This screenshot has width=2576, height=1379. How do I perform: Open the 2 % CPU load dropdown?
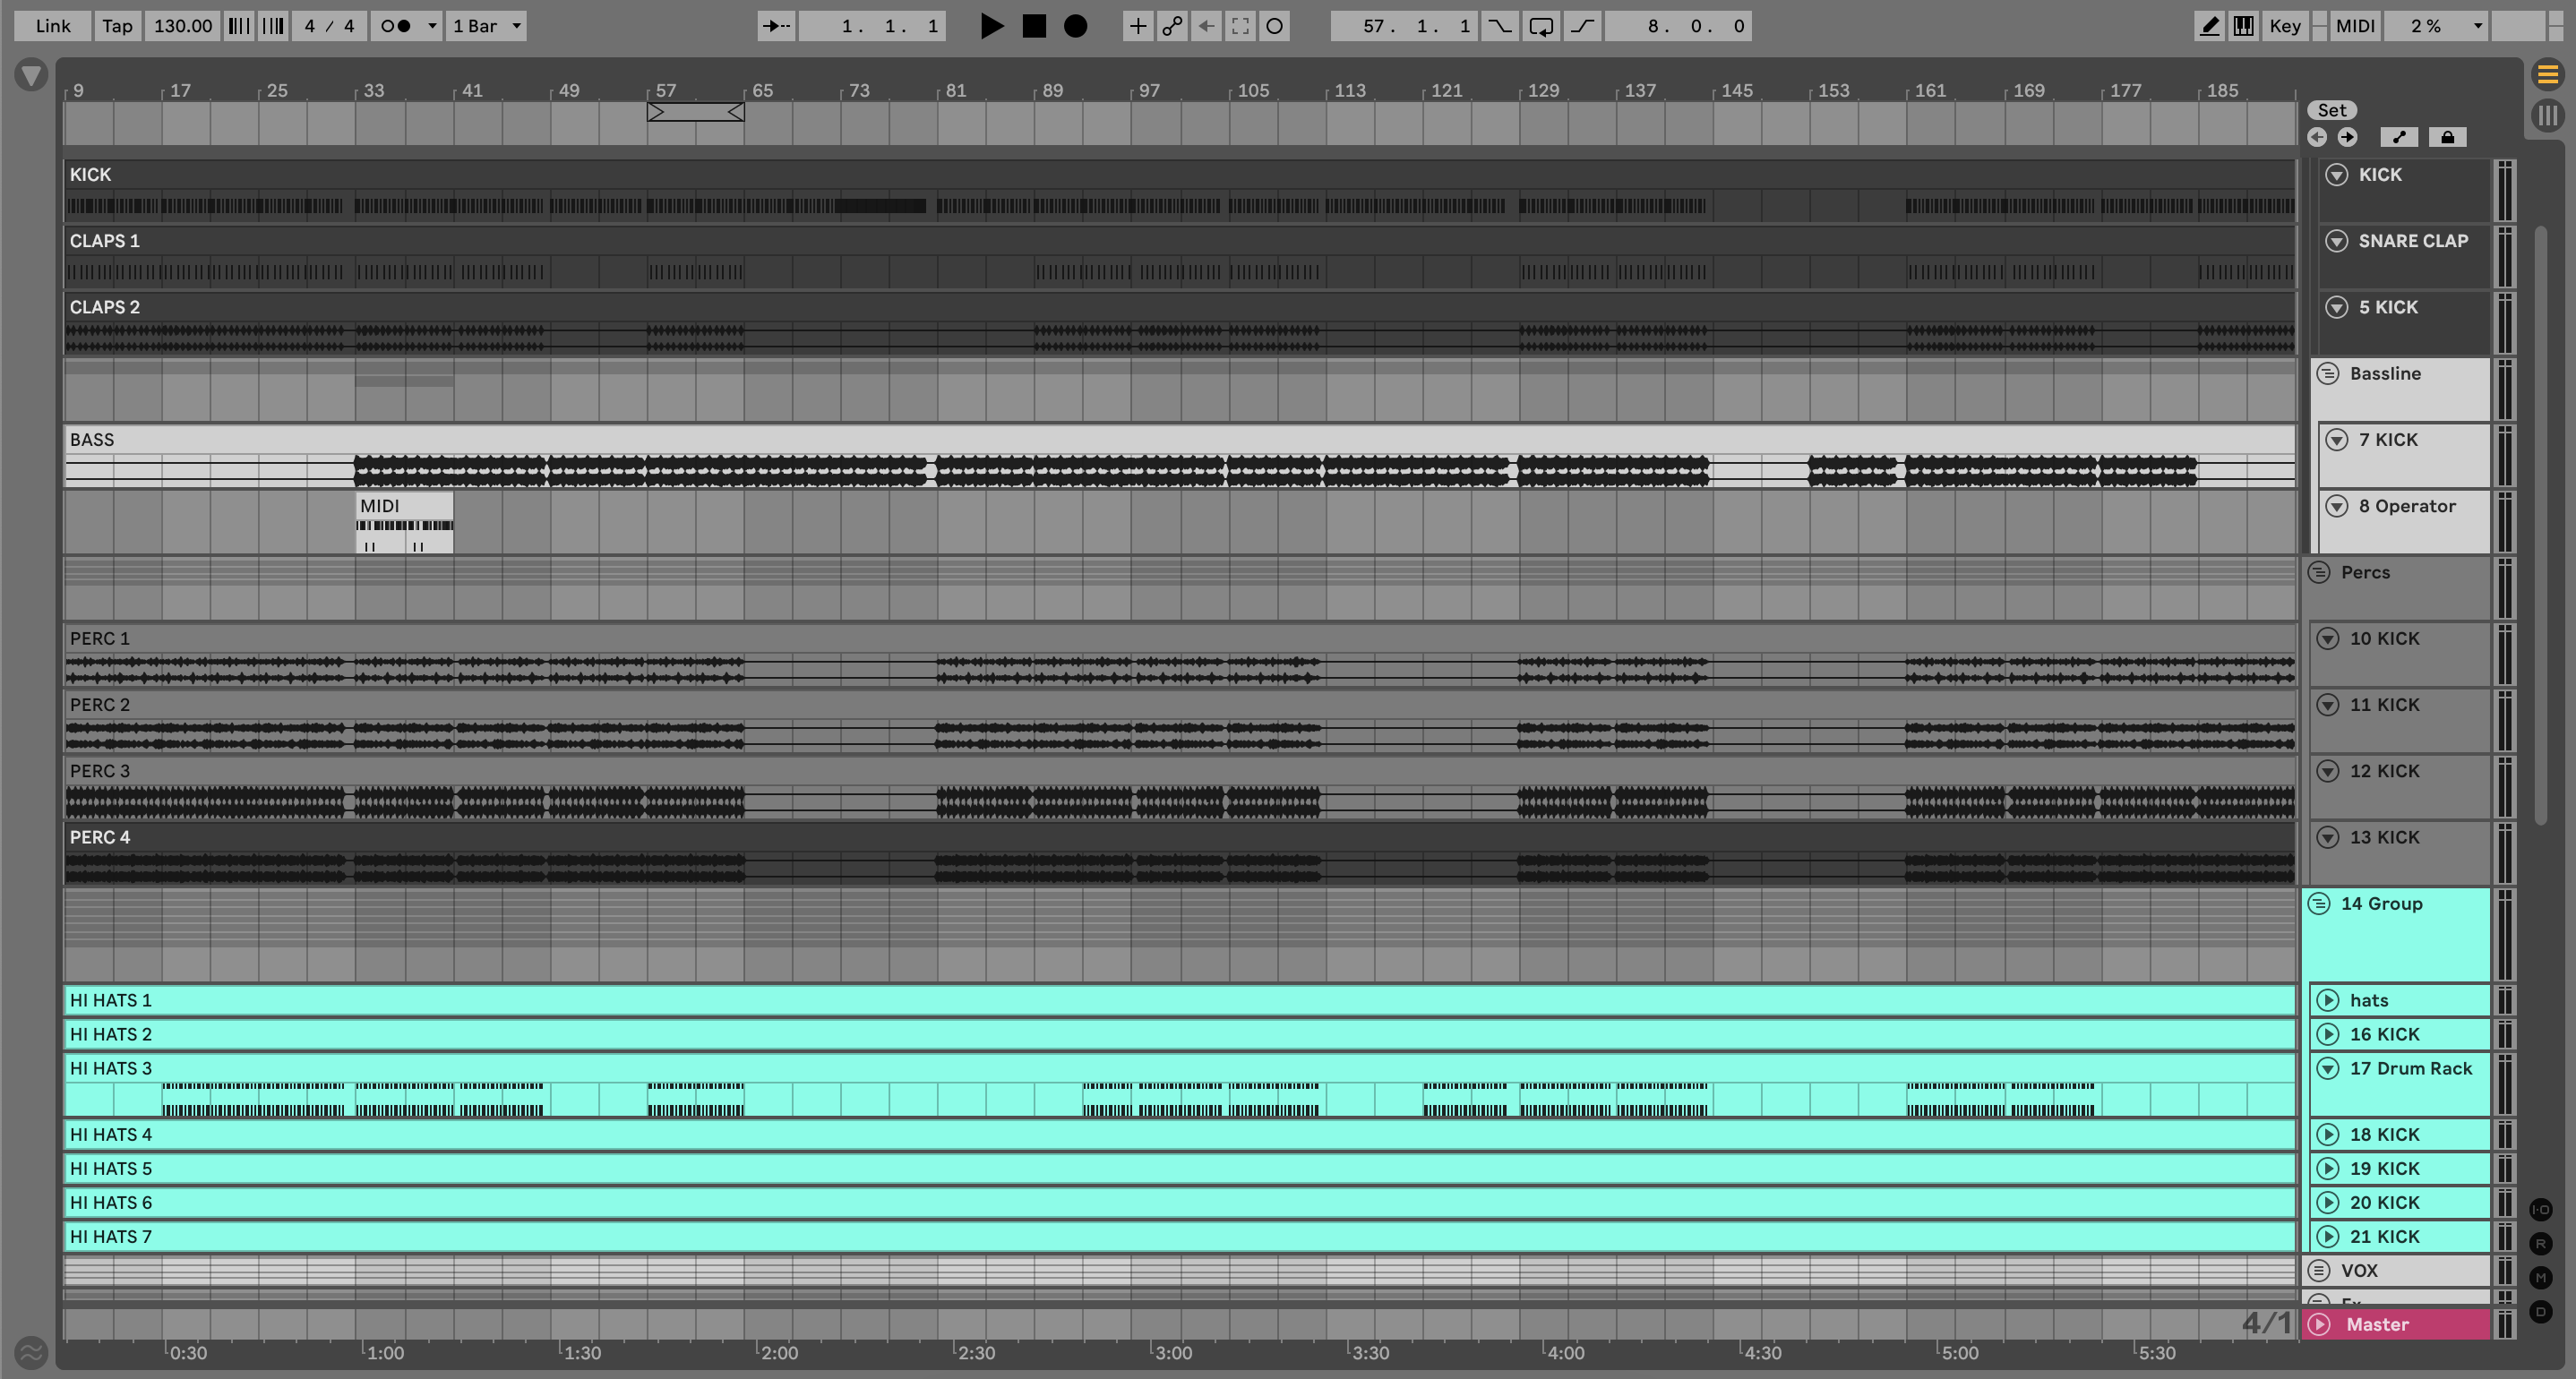(2436, 26)
